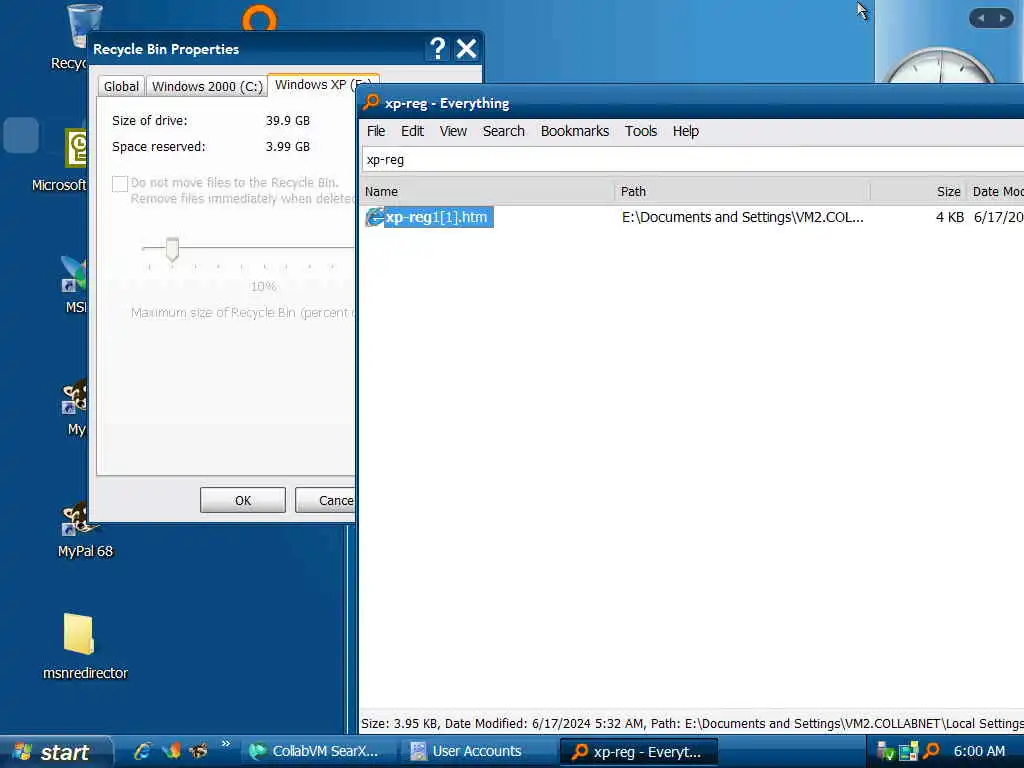The image size is (1024, 768).
Task: Open the Search menu in Everything
Action: click(504, 131)
